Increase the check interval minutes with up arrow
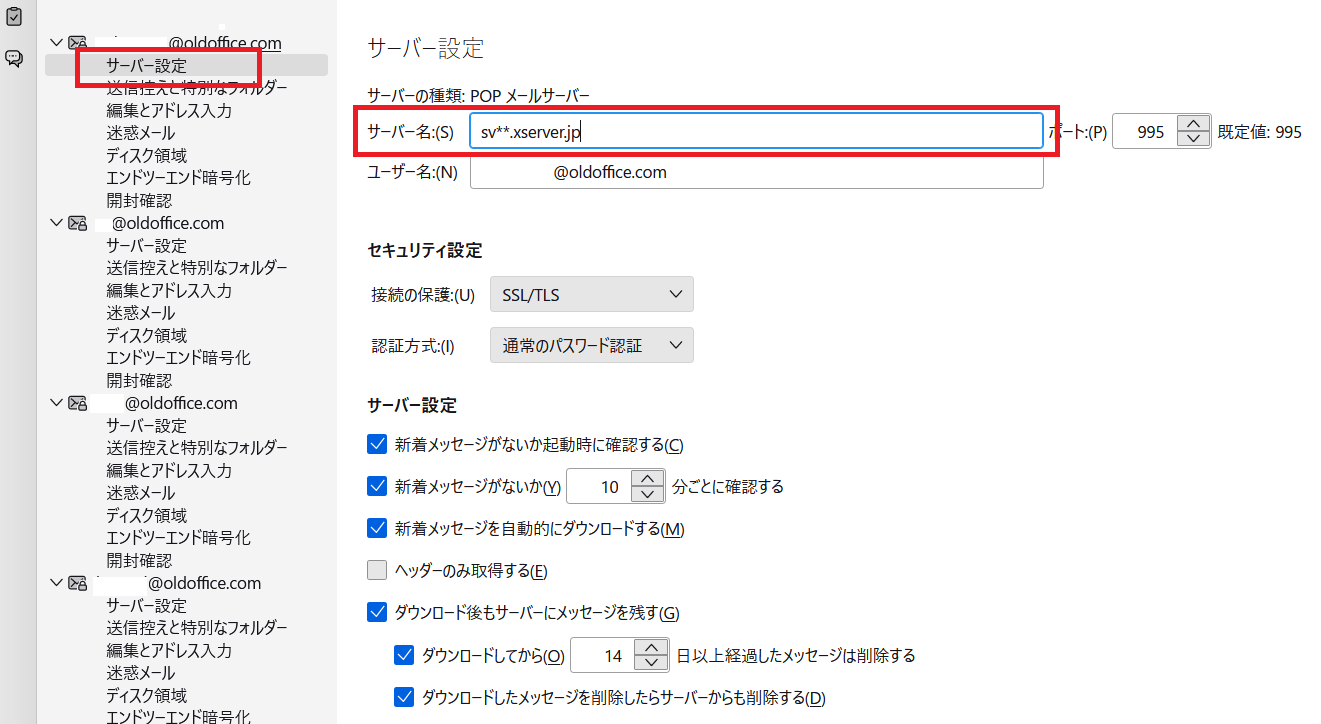This screenshot has width=1321, height=724. click(x=648, y=479)
